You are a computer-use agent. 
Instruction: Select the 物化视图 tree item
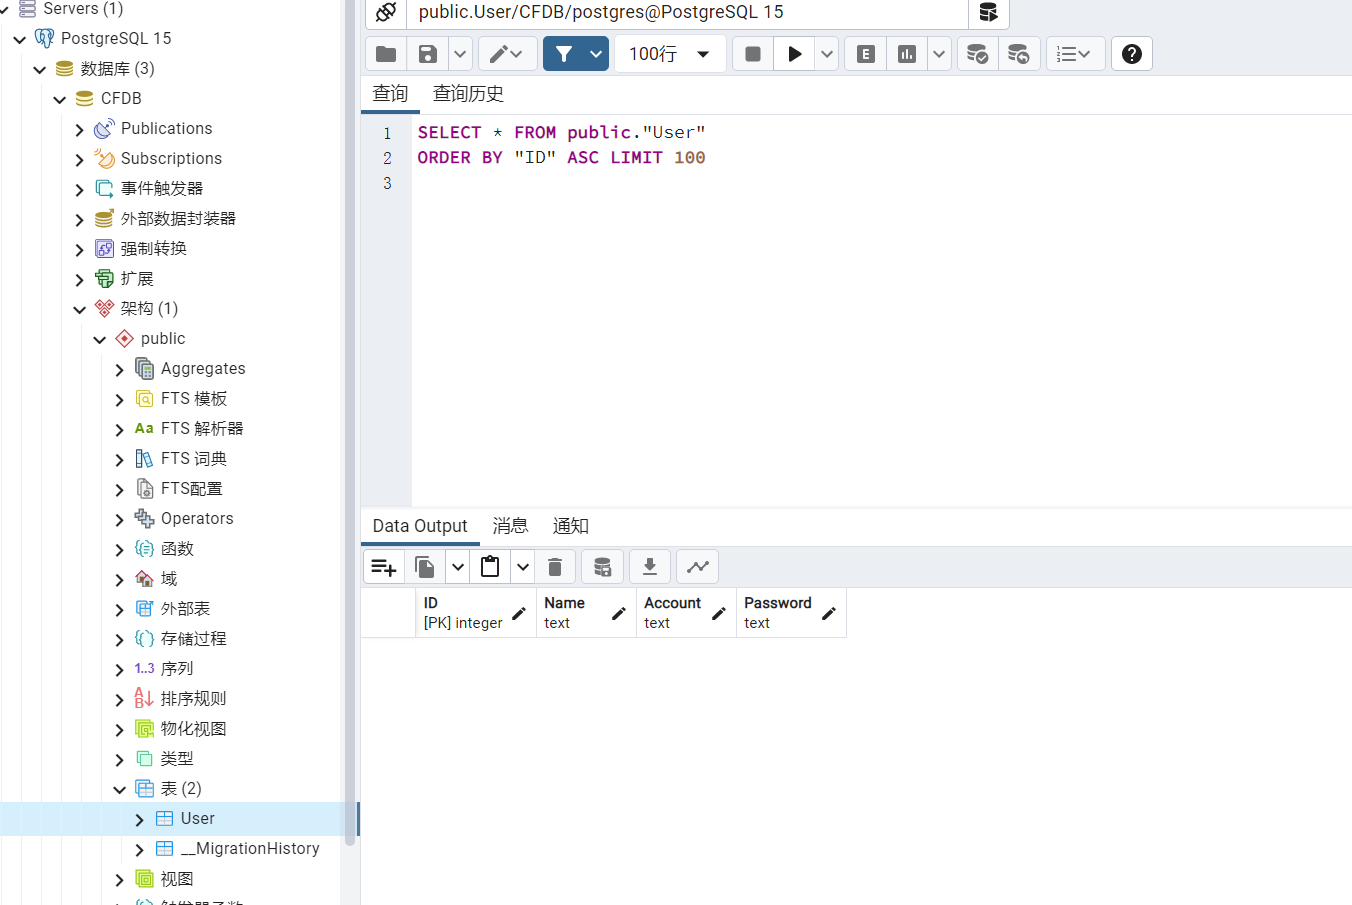tap(194, 728)
